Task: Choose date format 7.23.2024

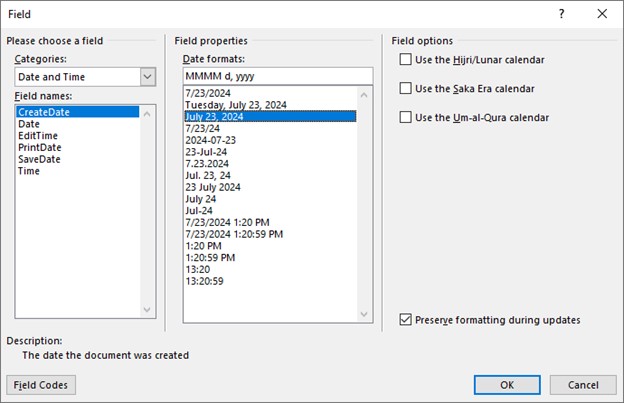Action: point(270,164)
